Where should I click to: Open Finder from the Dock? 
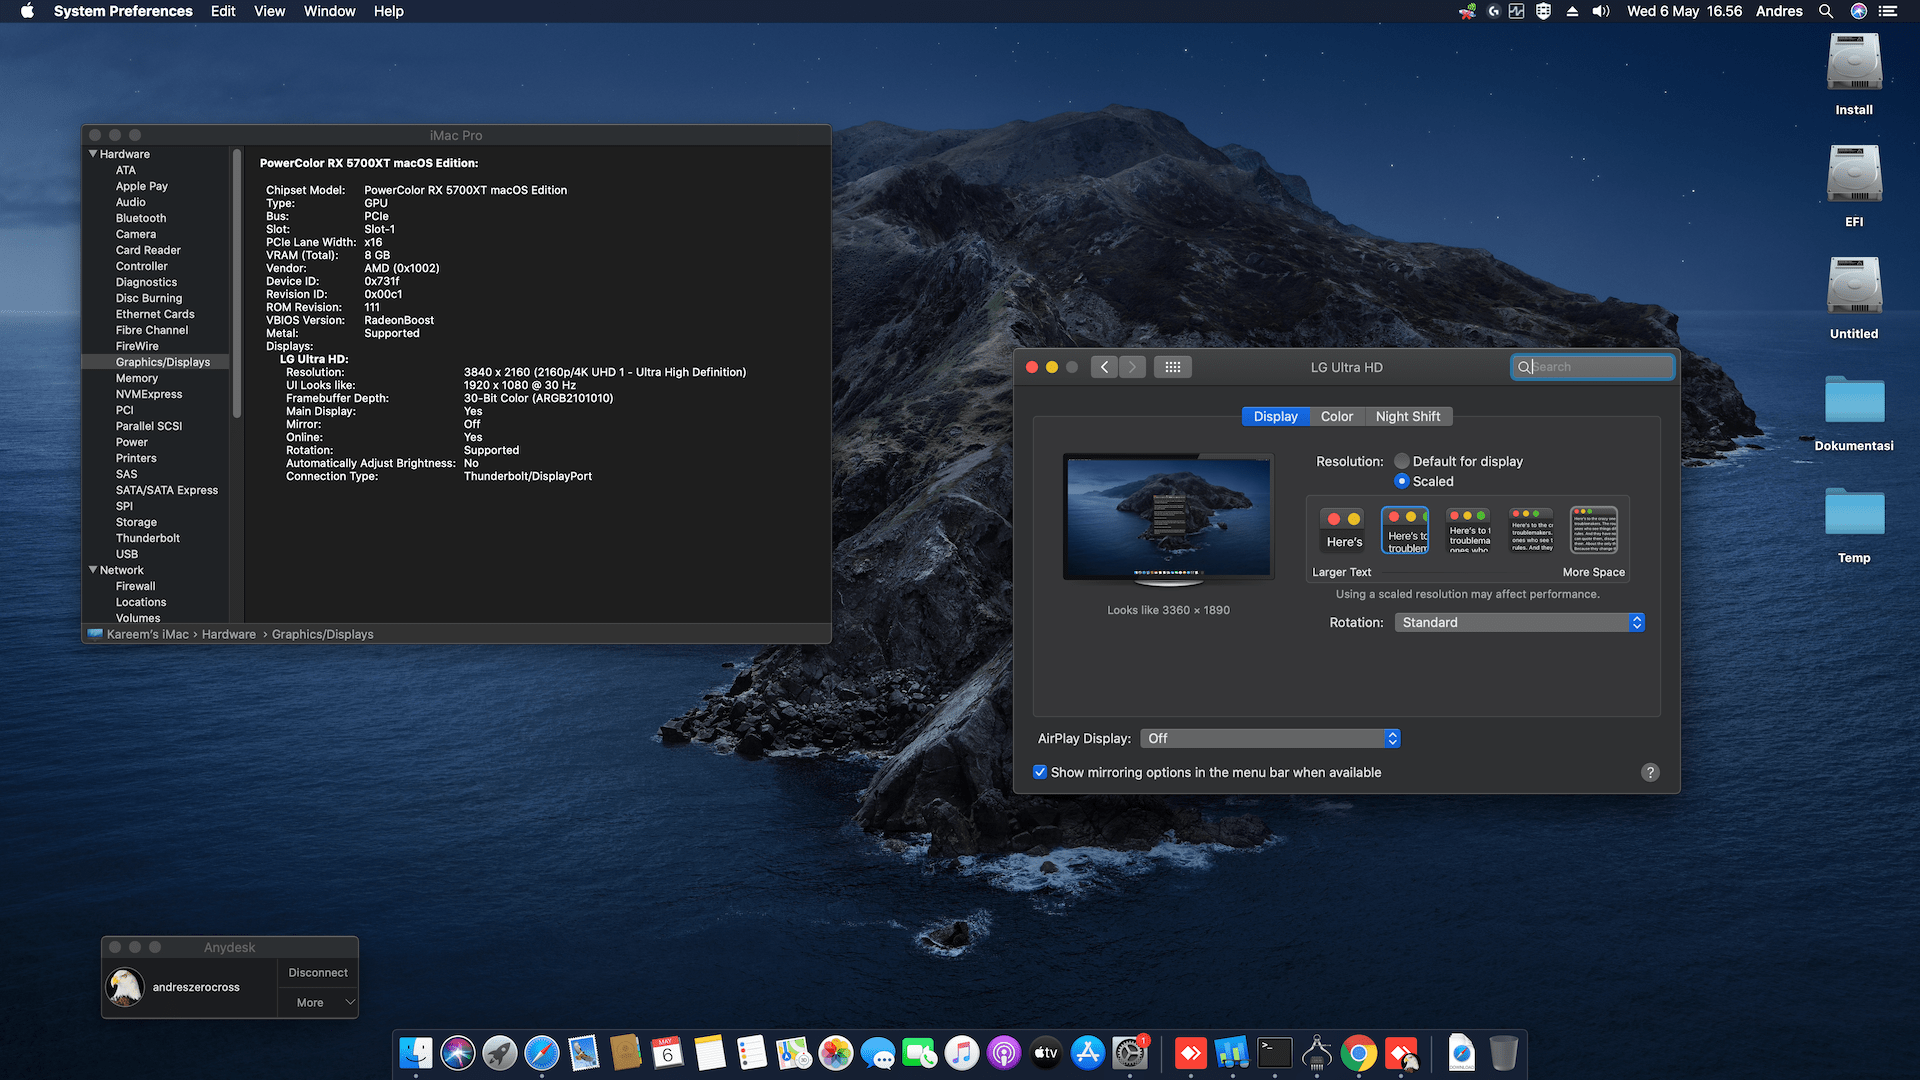(416, 1053)
